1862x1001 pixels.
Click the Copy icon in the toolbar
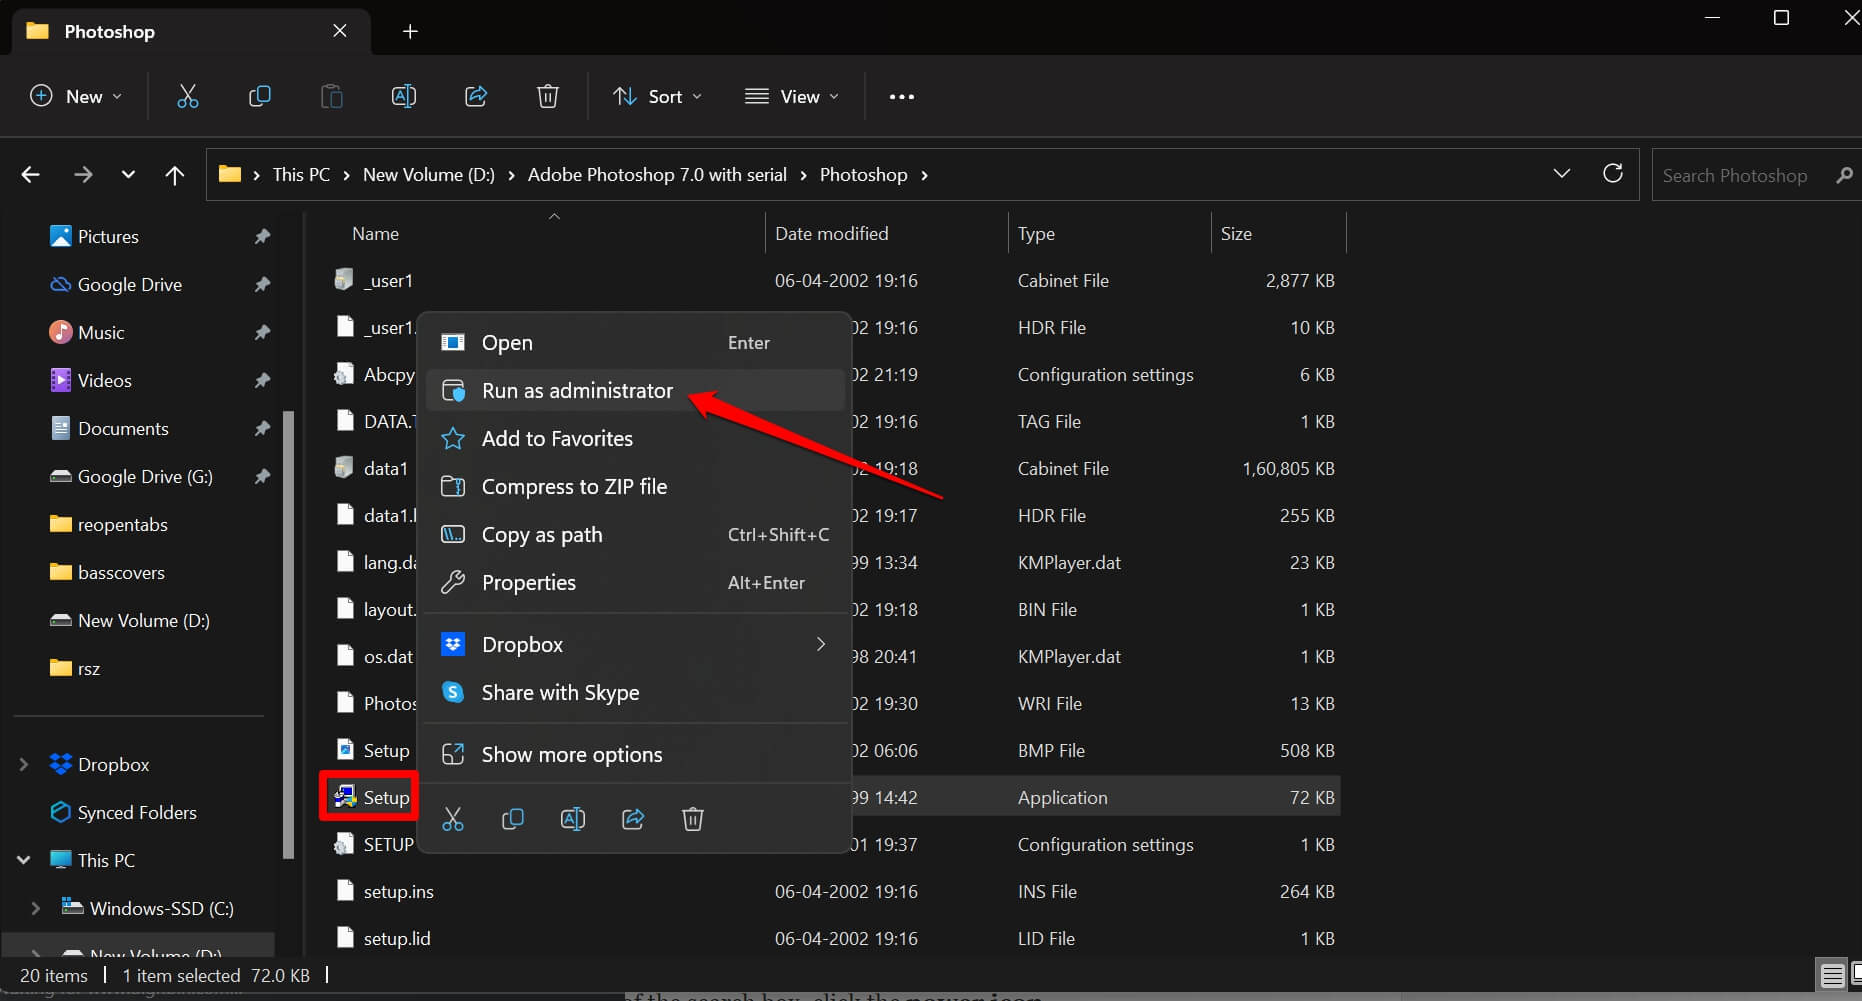point(259,96)
